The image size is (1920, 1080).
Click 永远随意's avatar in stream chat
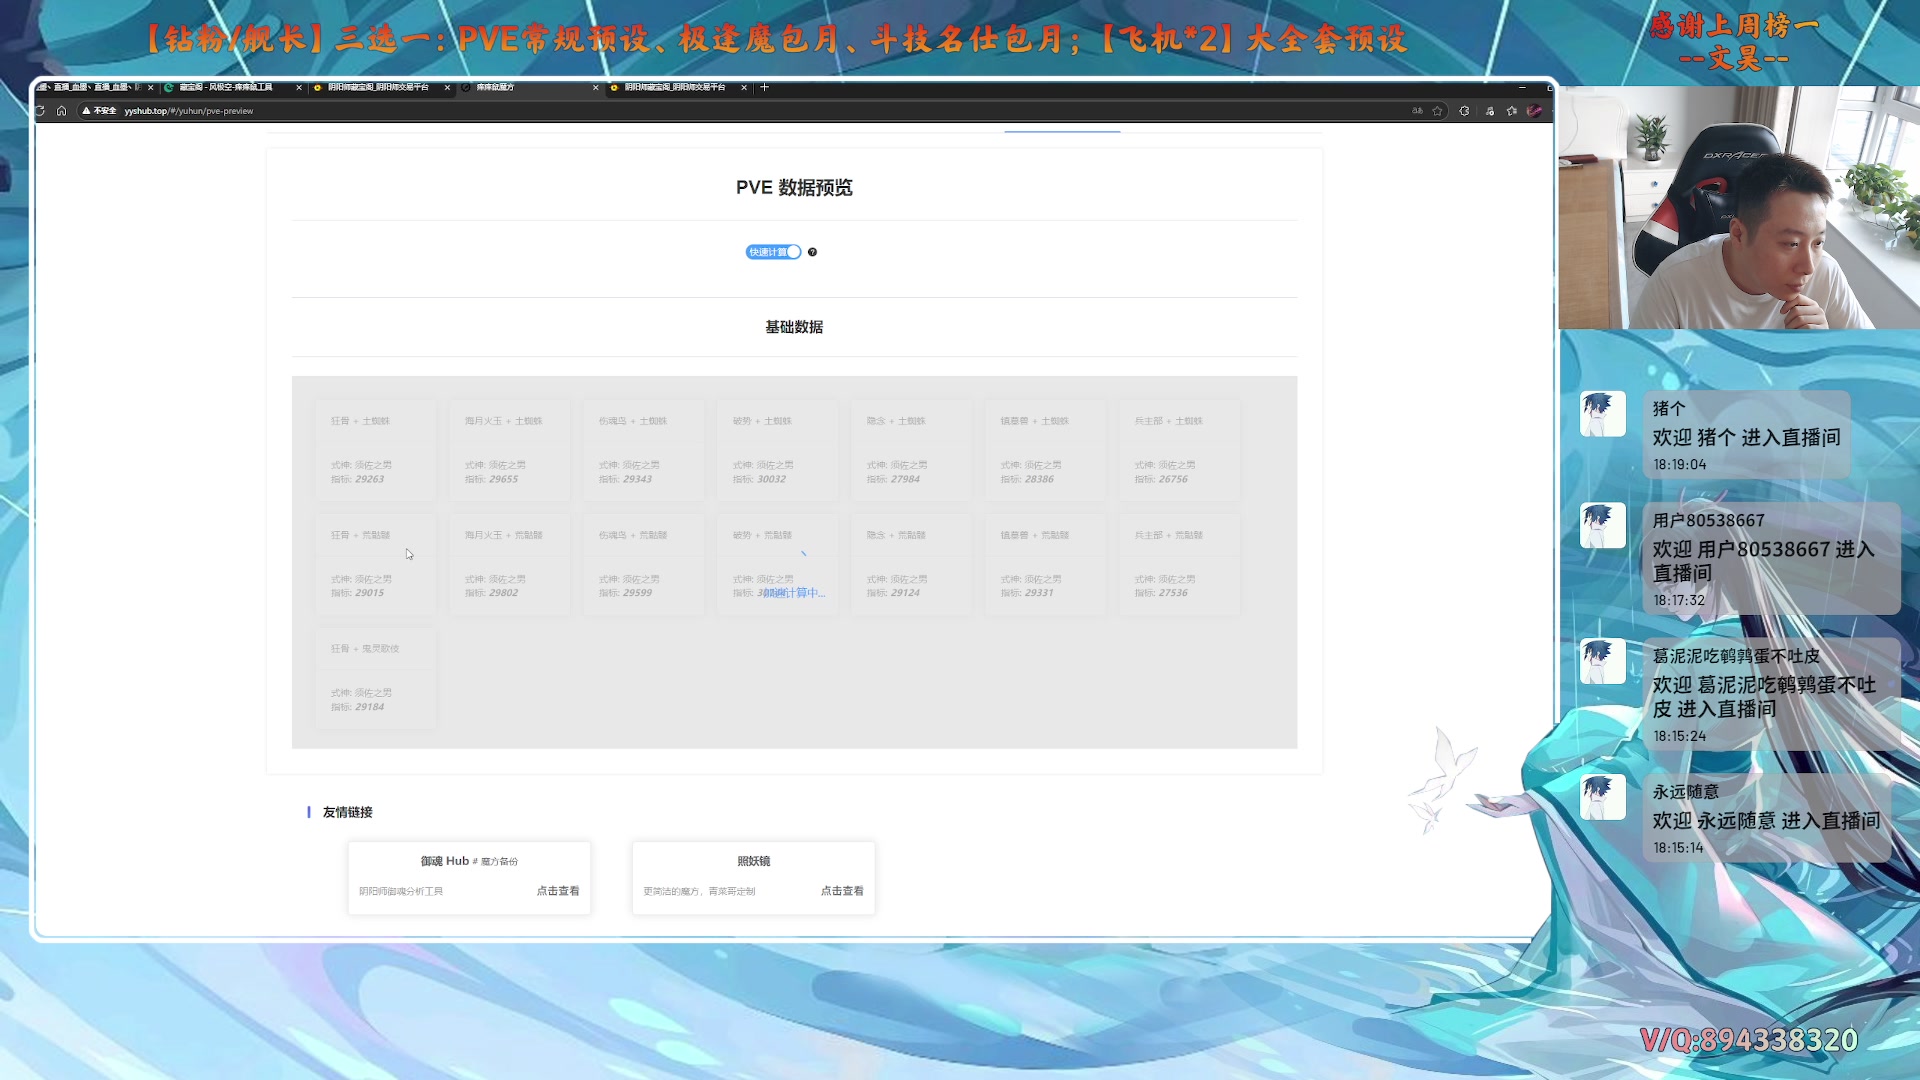(x=1602, y=798)
